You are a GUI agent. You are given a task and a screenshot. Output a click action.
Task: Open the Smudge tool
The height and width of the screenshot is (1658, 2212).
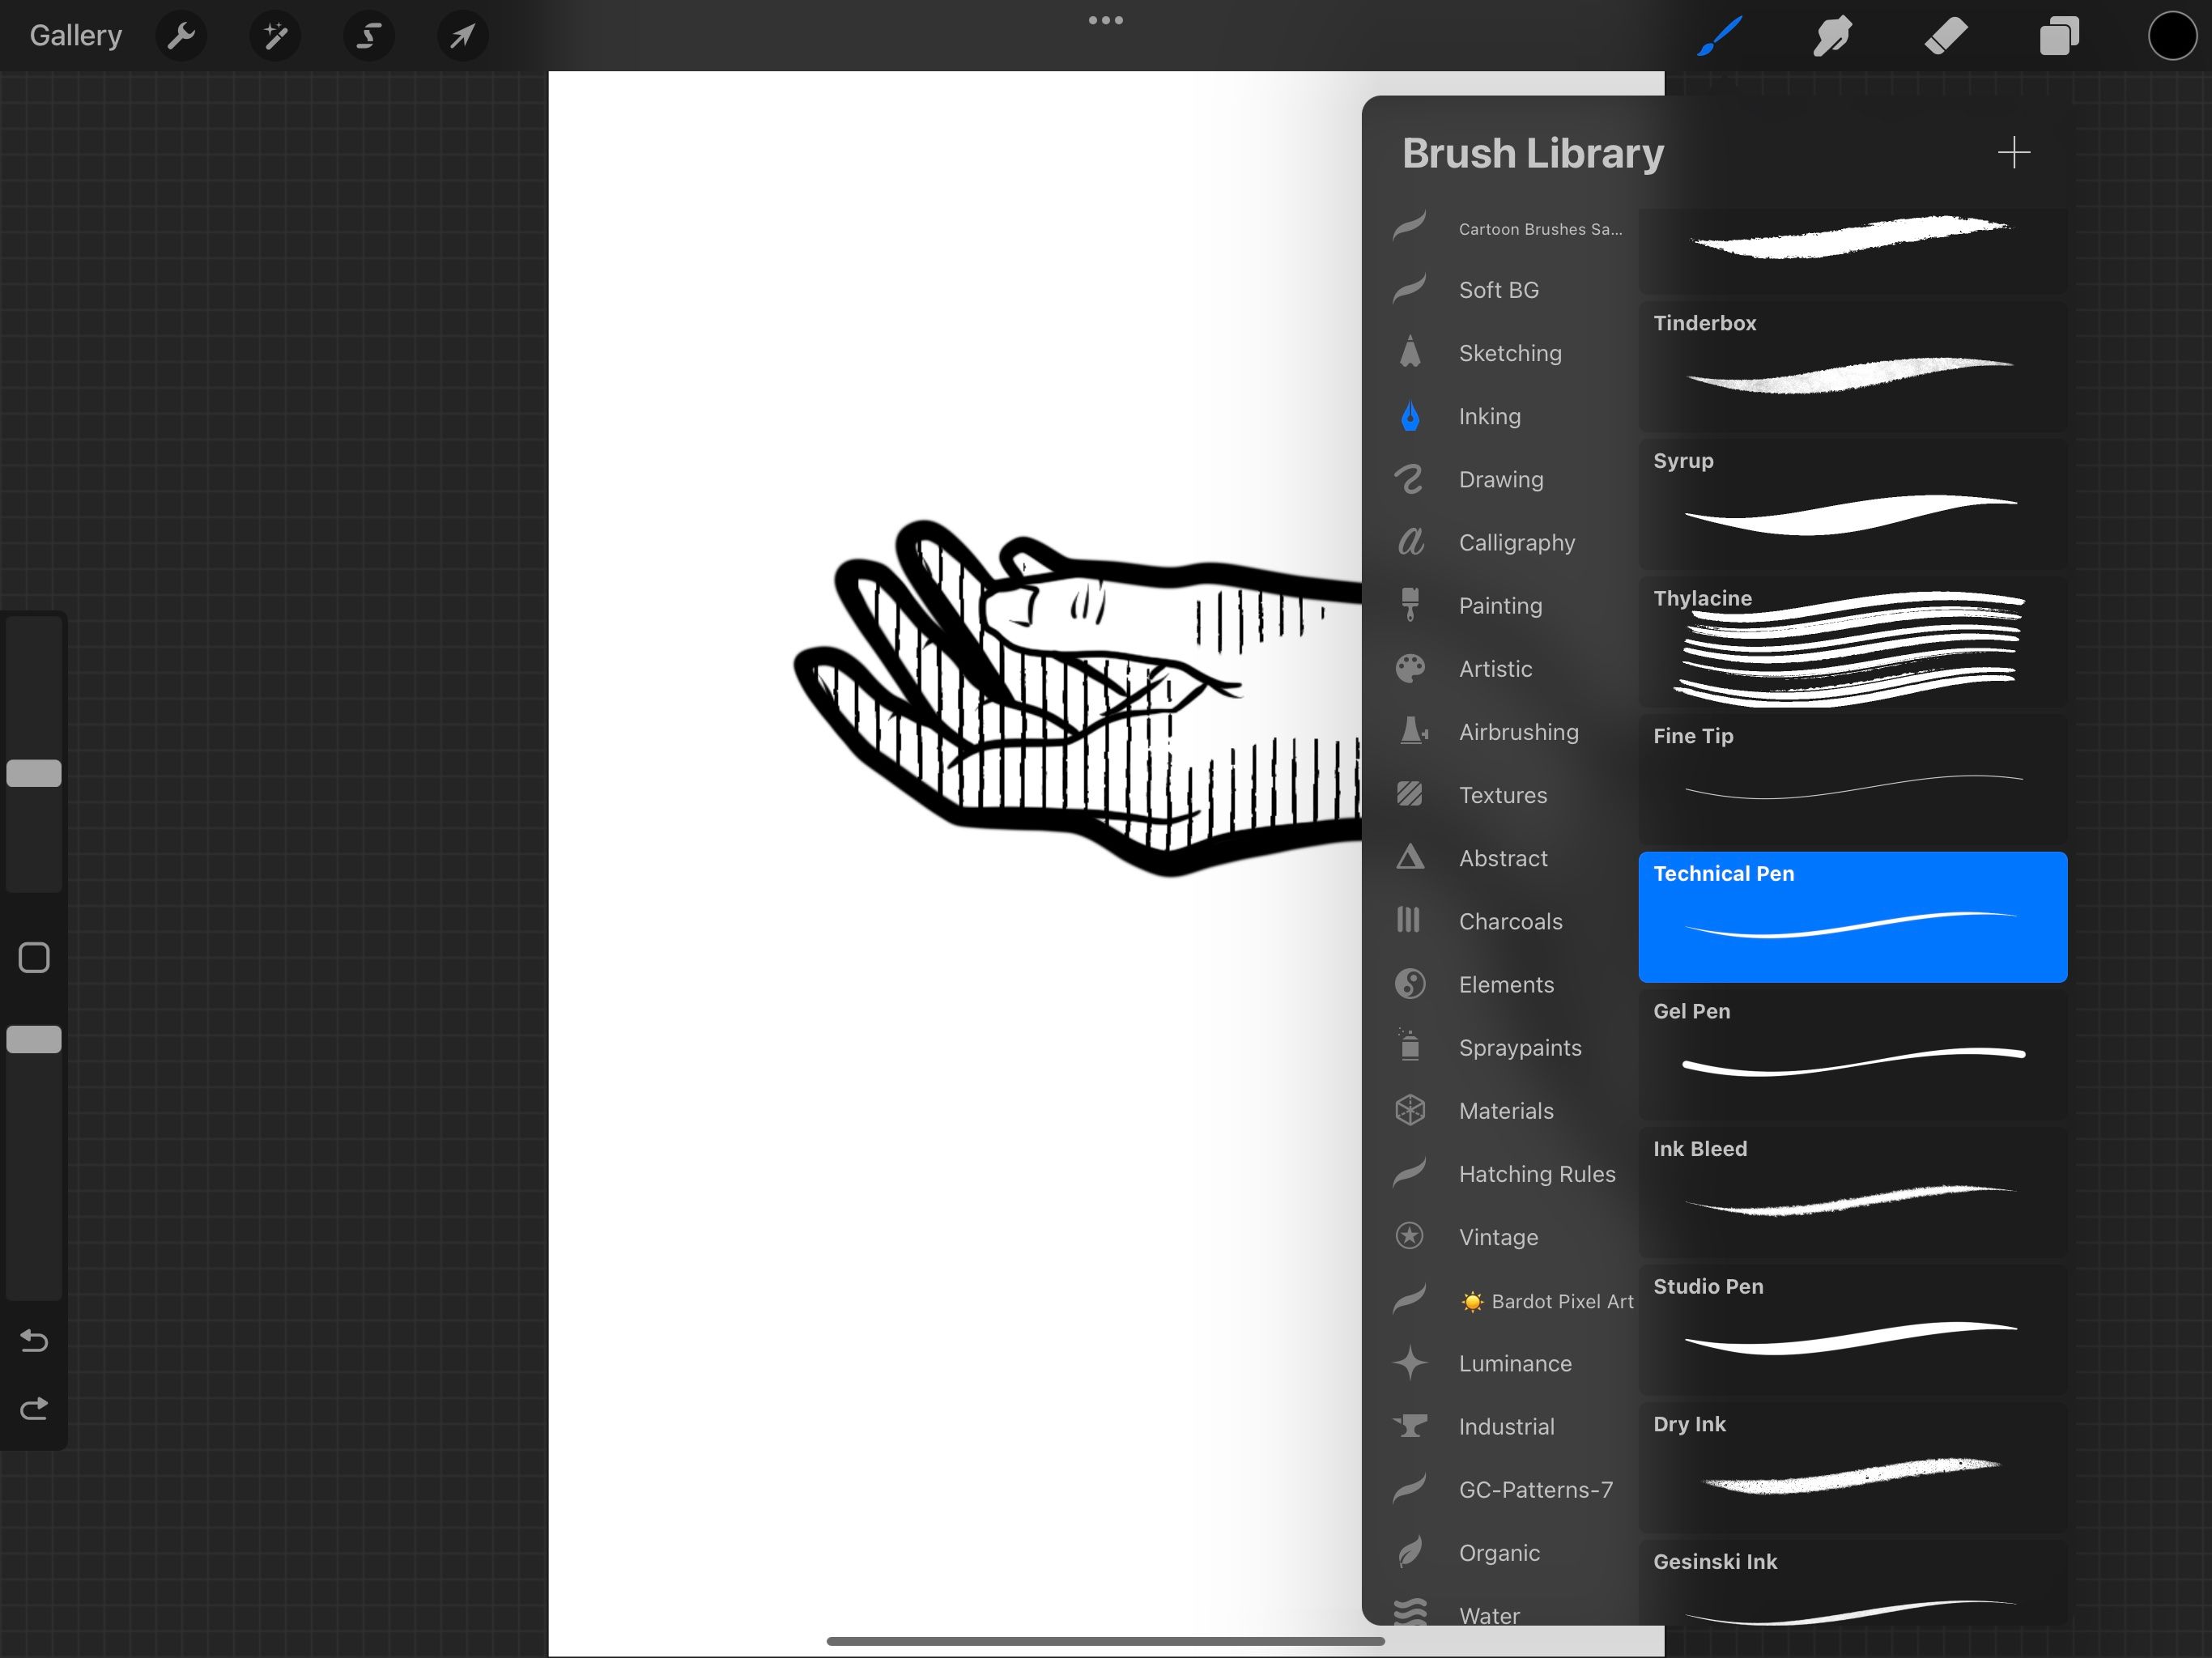click(x=1829, y=36)
